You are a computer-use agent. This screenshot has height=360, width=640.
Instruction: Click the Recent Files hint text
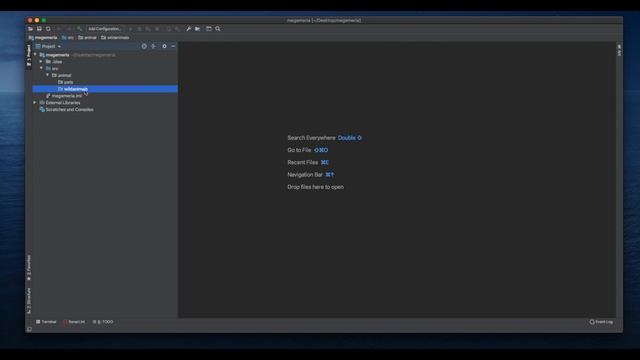pyautogui.click(x=308, y=162)
